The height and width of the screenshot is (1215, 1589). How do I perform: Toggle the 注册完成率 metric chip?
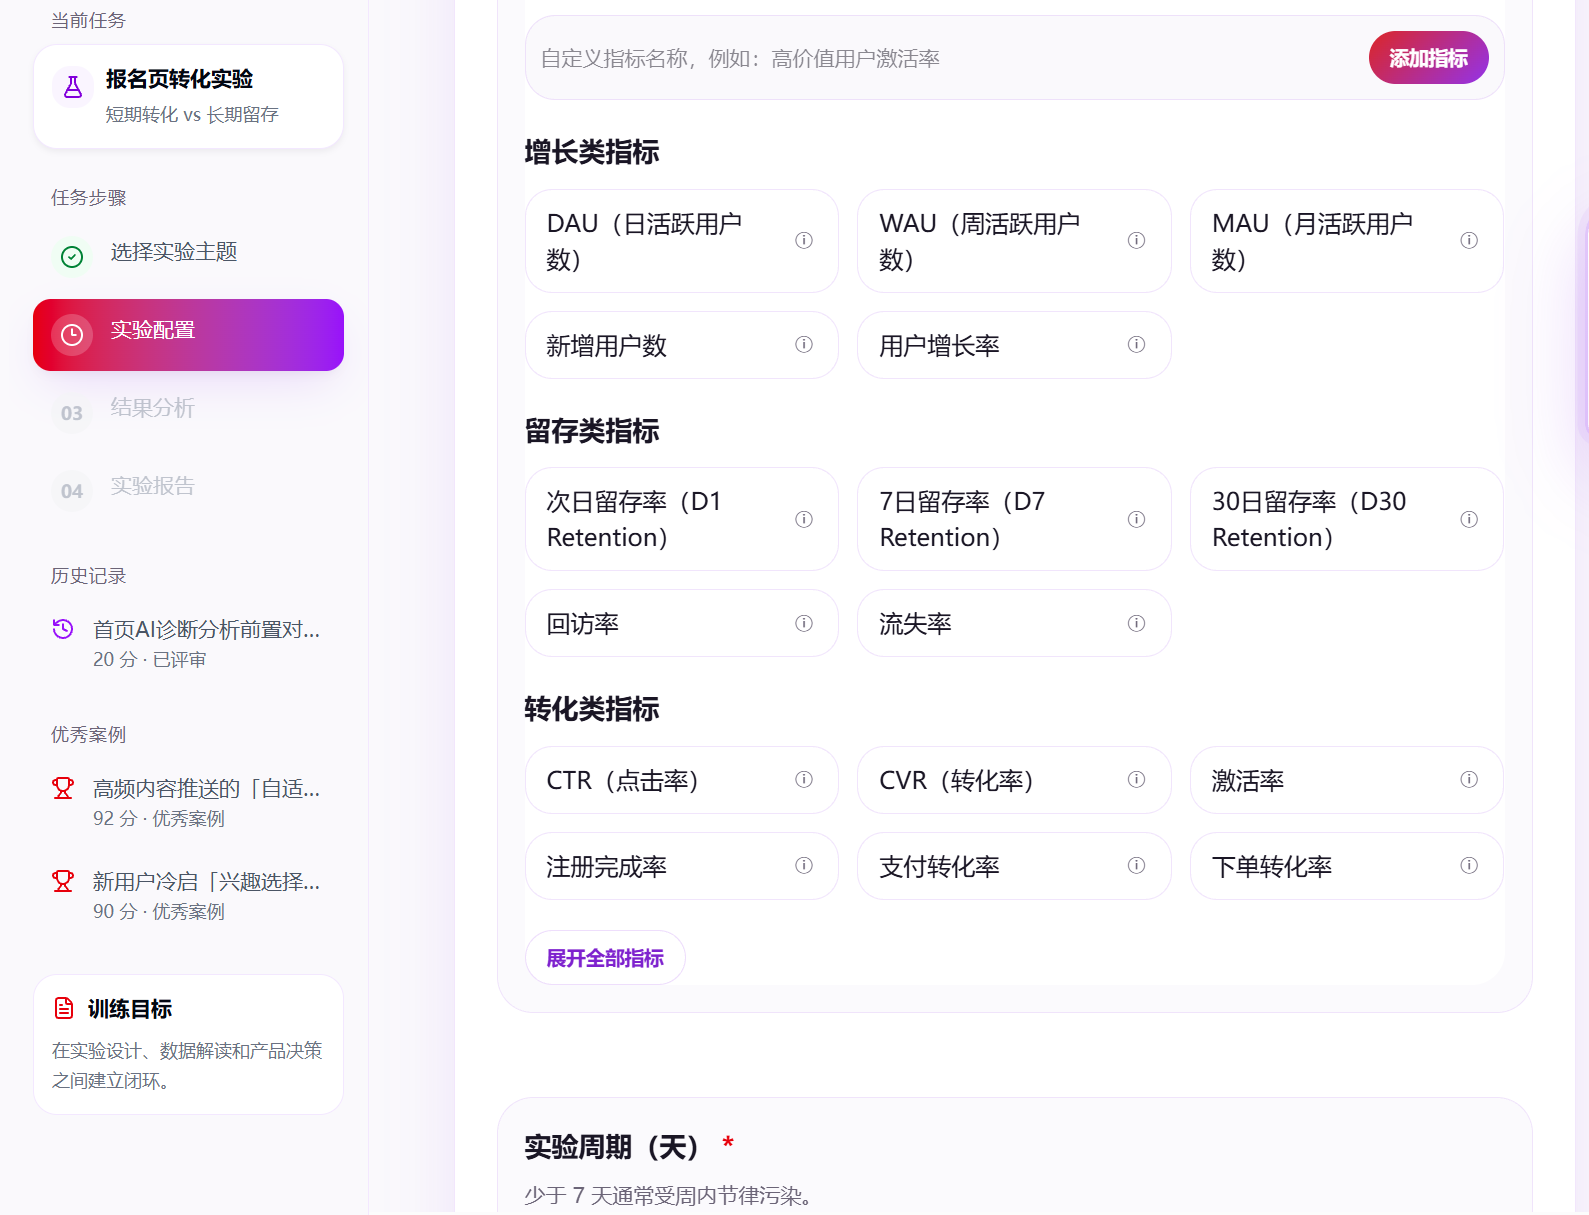pos(682,866)
